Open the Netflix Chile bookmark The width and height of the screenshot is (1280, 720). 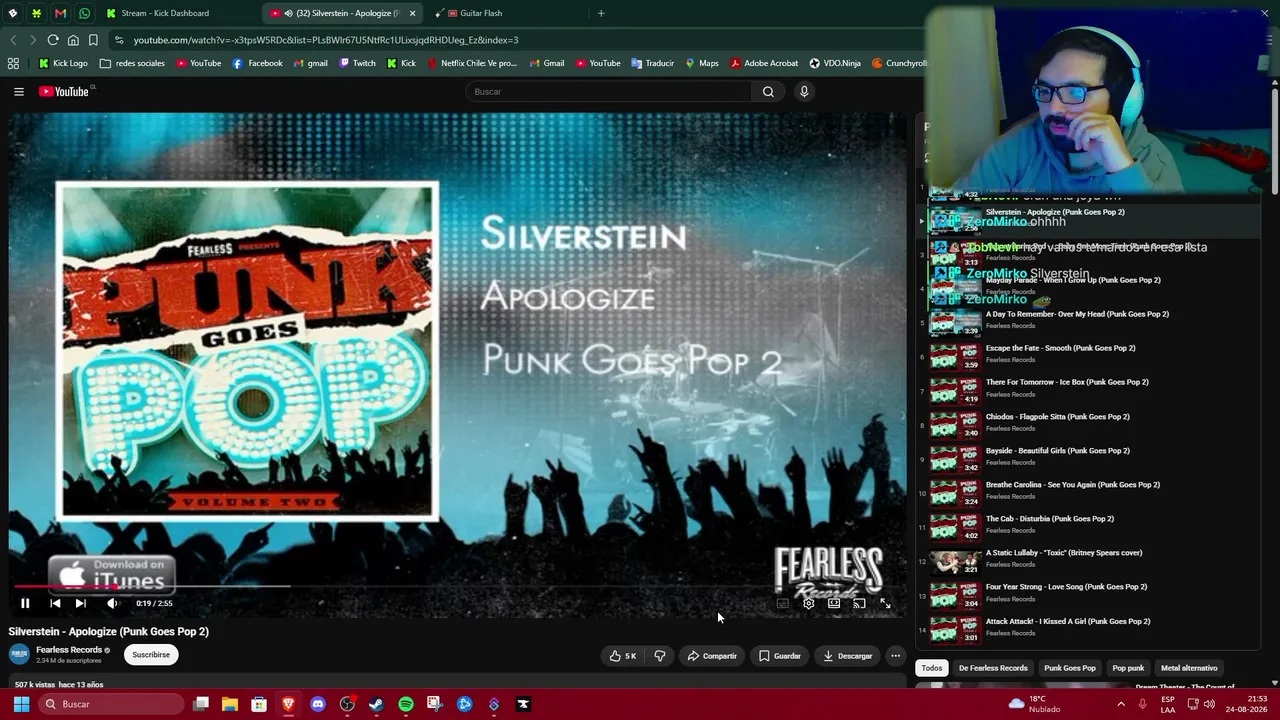(472, 63)
